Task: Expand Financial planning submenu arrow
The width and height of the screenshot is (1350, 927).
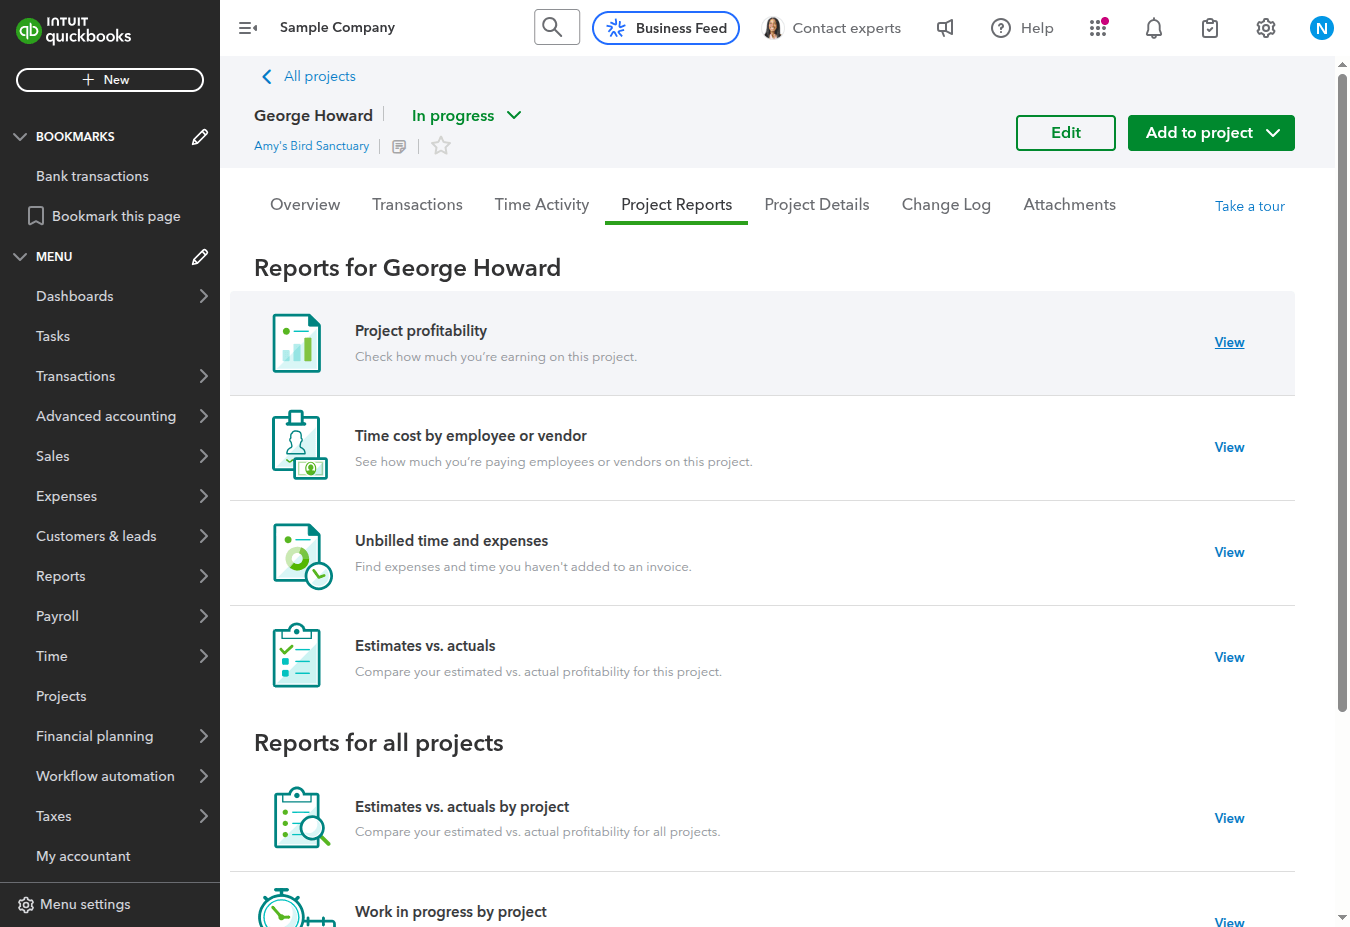Action: coord(204,736)
